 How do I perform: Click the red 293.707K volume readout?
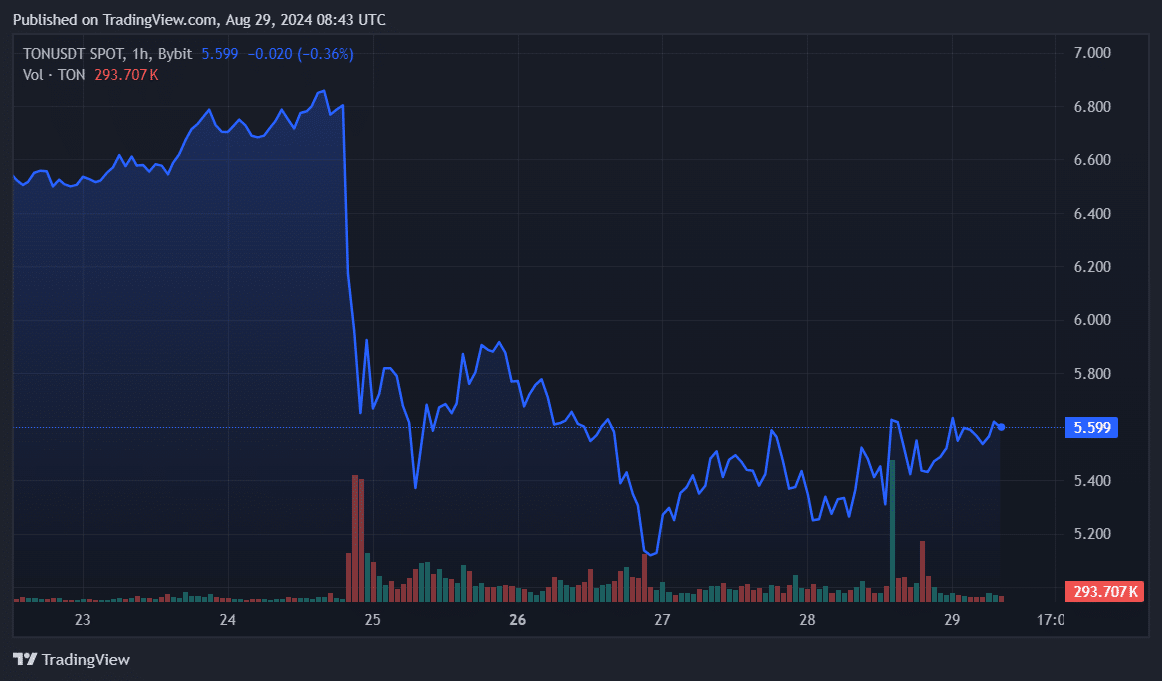[x=125, y=74]
